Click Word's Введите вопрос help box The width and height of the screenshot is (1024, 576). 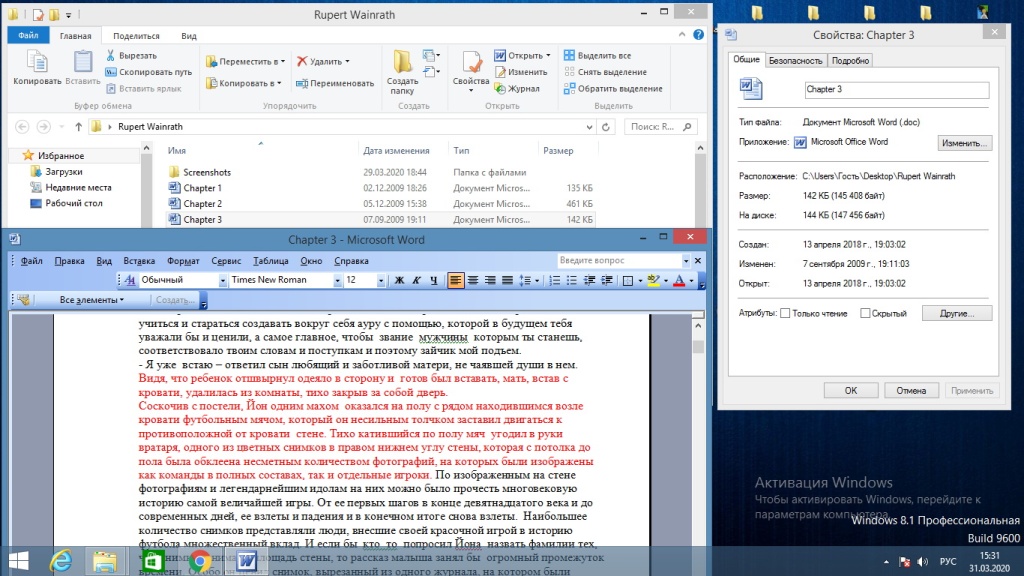coord(620,261)
